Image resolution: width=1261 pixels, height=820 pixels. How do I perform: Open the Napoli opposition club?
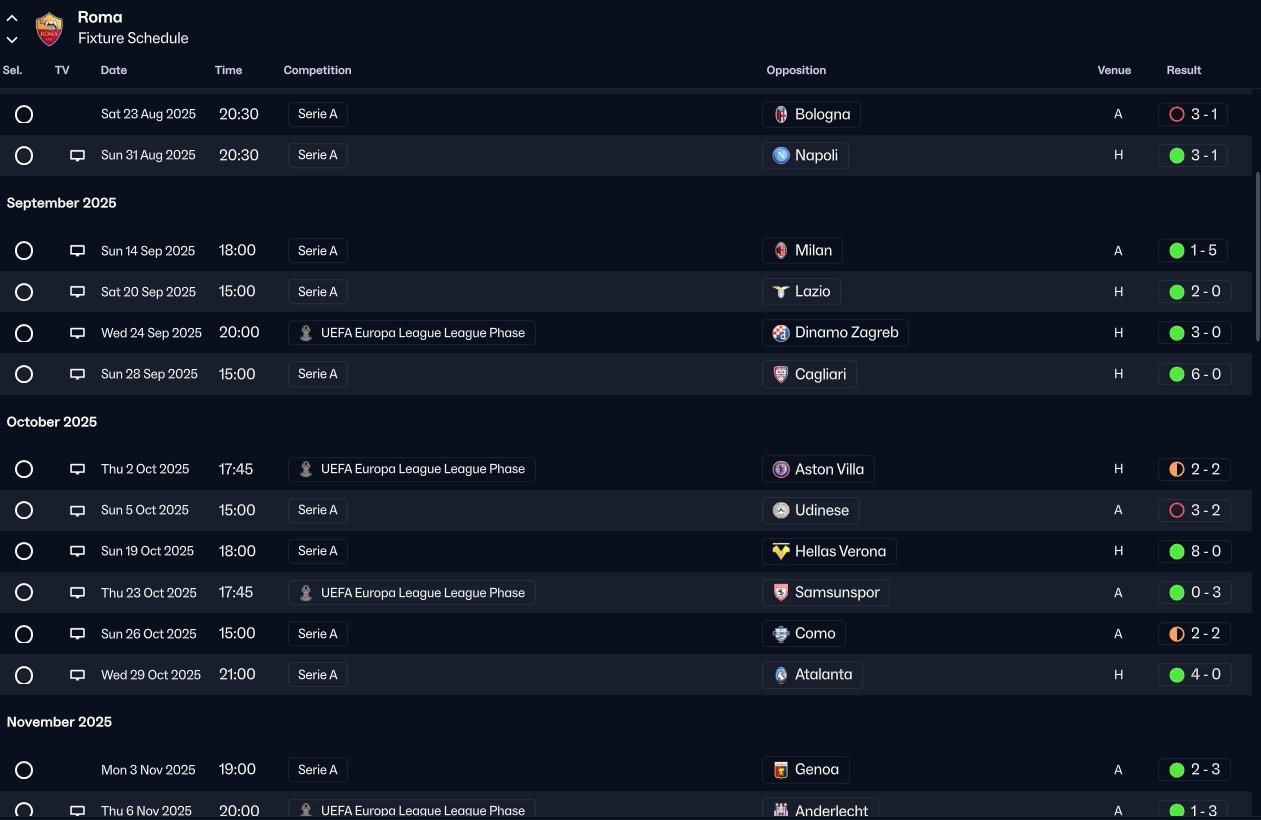805,155
